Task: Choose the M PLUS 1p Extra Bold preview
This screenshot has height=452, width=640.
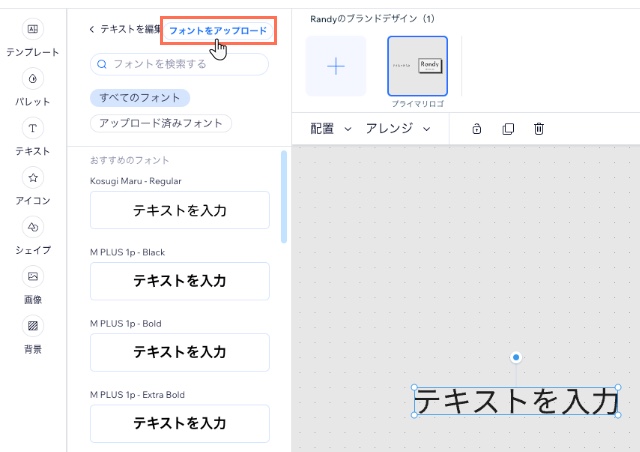Action: (x=180, y=423)
